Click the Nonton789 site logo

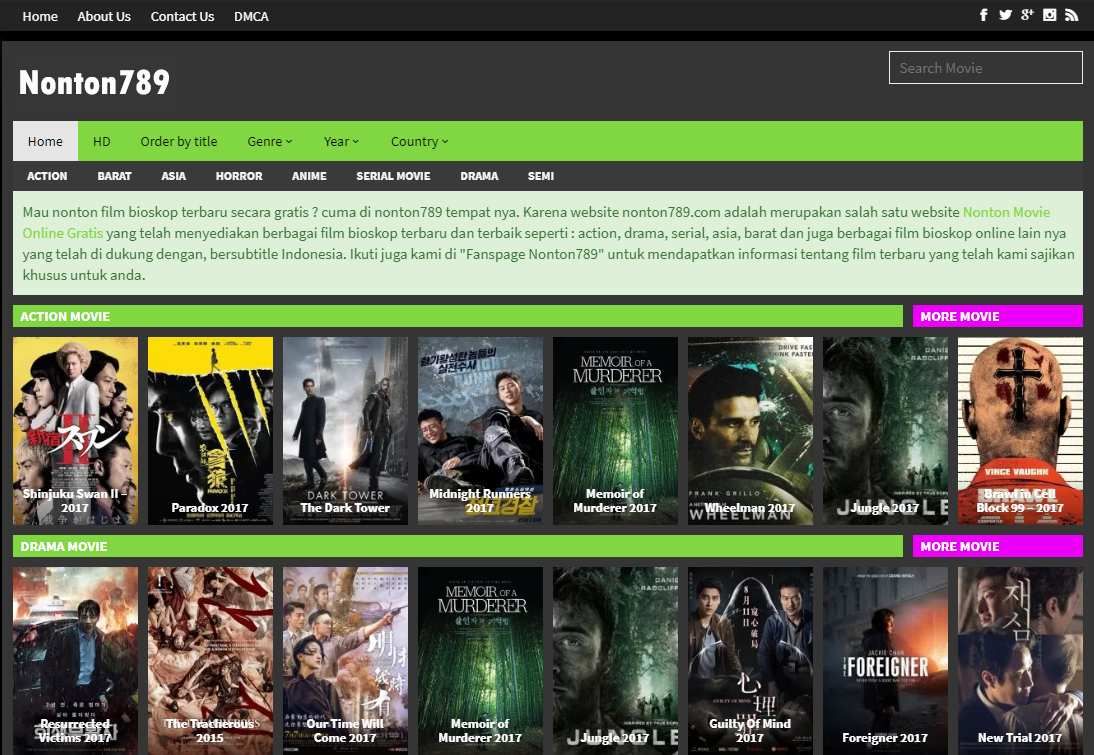(x=94, y=82)
